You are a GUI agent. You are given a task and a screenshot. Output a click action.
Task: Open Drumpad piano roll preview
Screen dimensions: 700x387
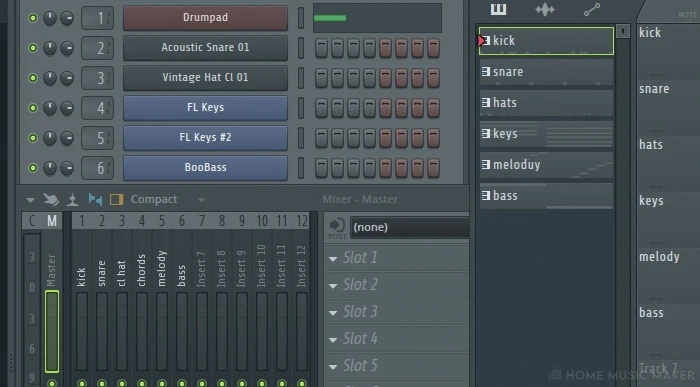pos(377,18)
